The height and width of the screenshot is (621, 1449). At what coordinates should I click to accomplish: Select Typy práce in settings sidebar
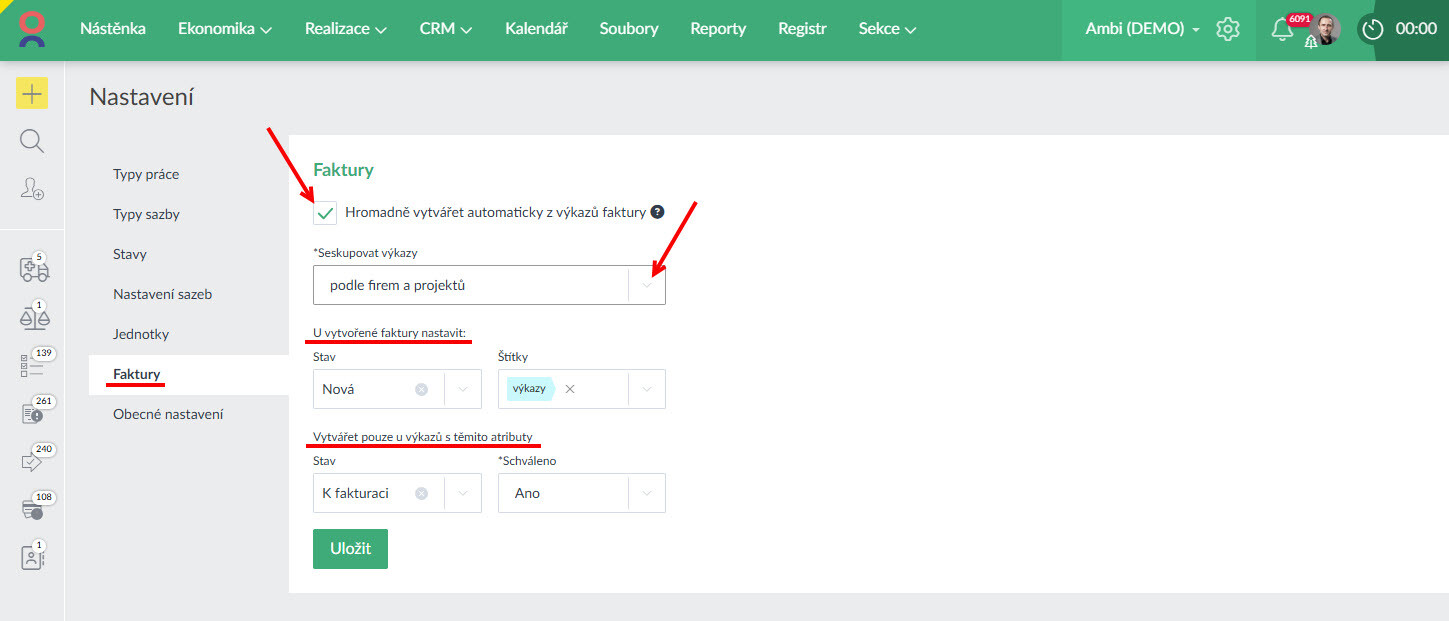pyautogui.click(x=146, y=174)
